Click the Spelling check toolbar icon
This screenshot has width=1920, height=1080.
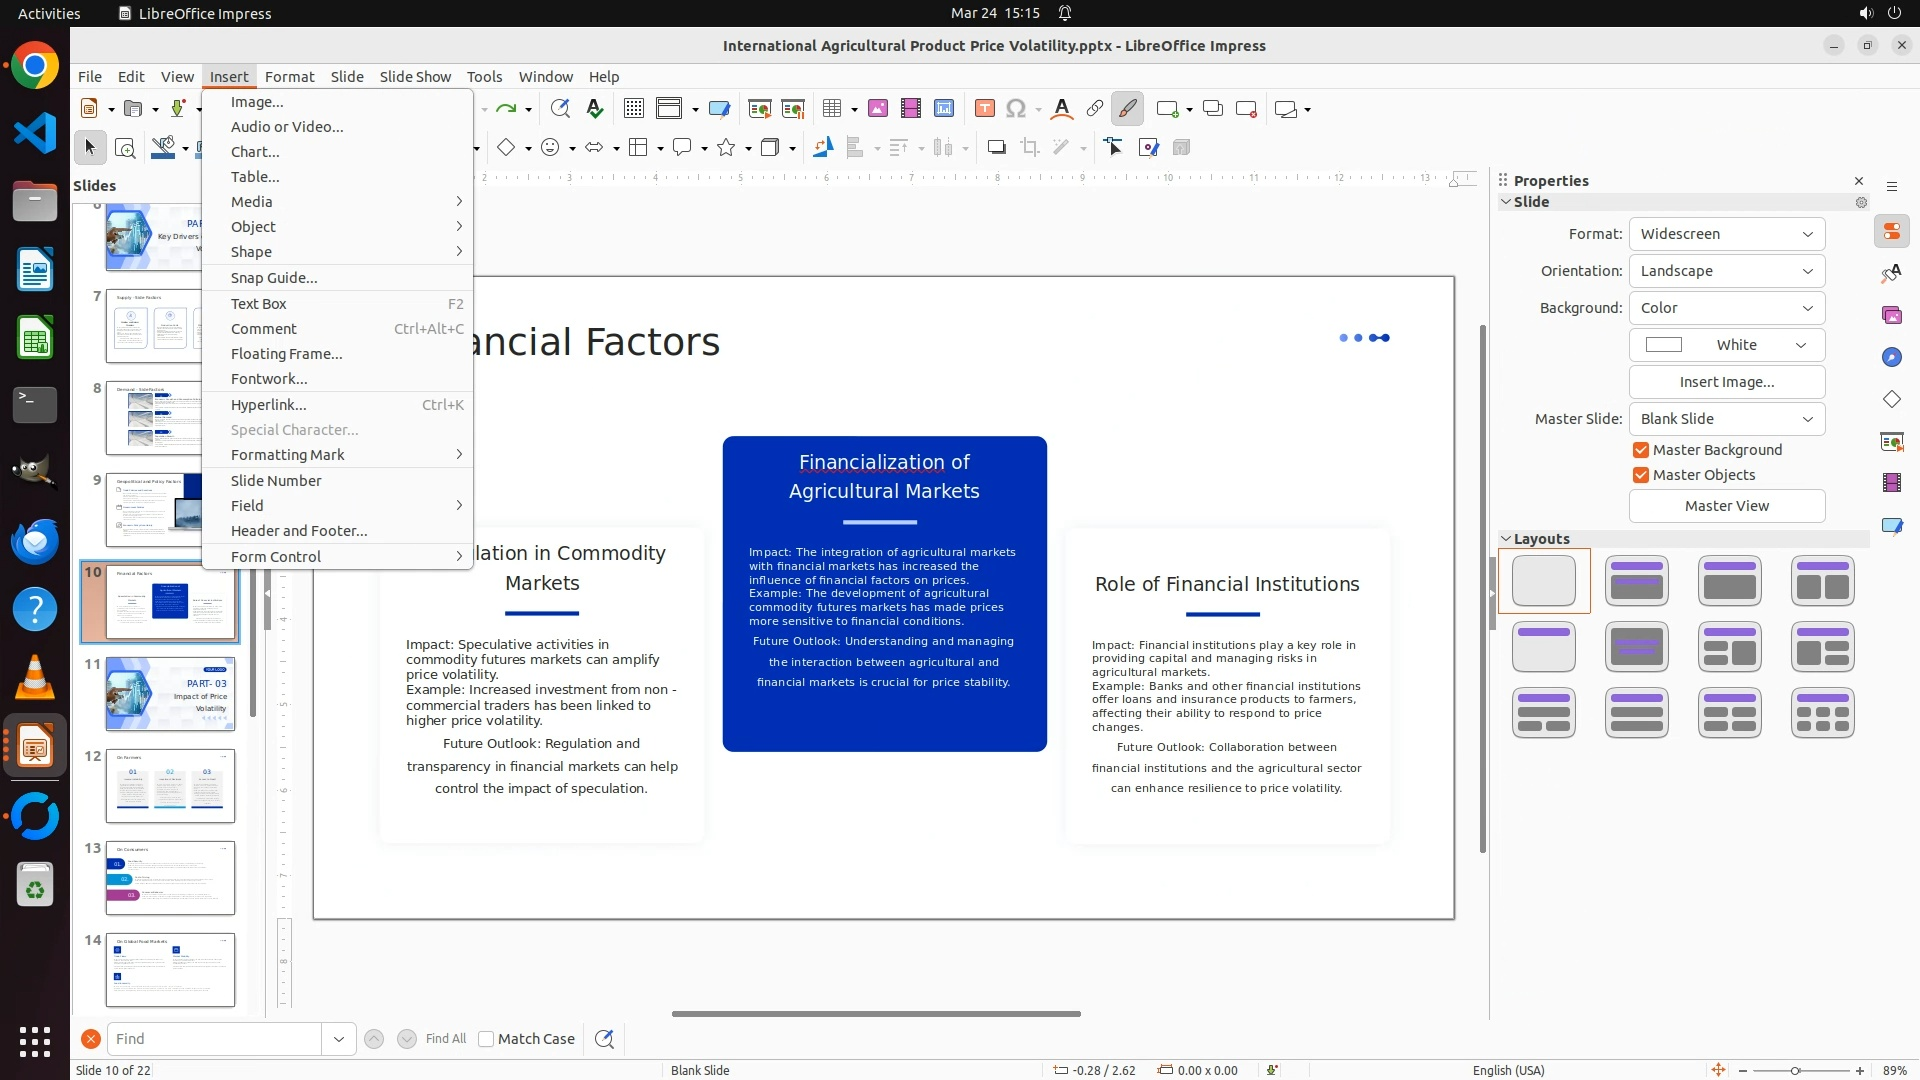tap(595, 109)
